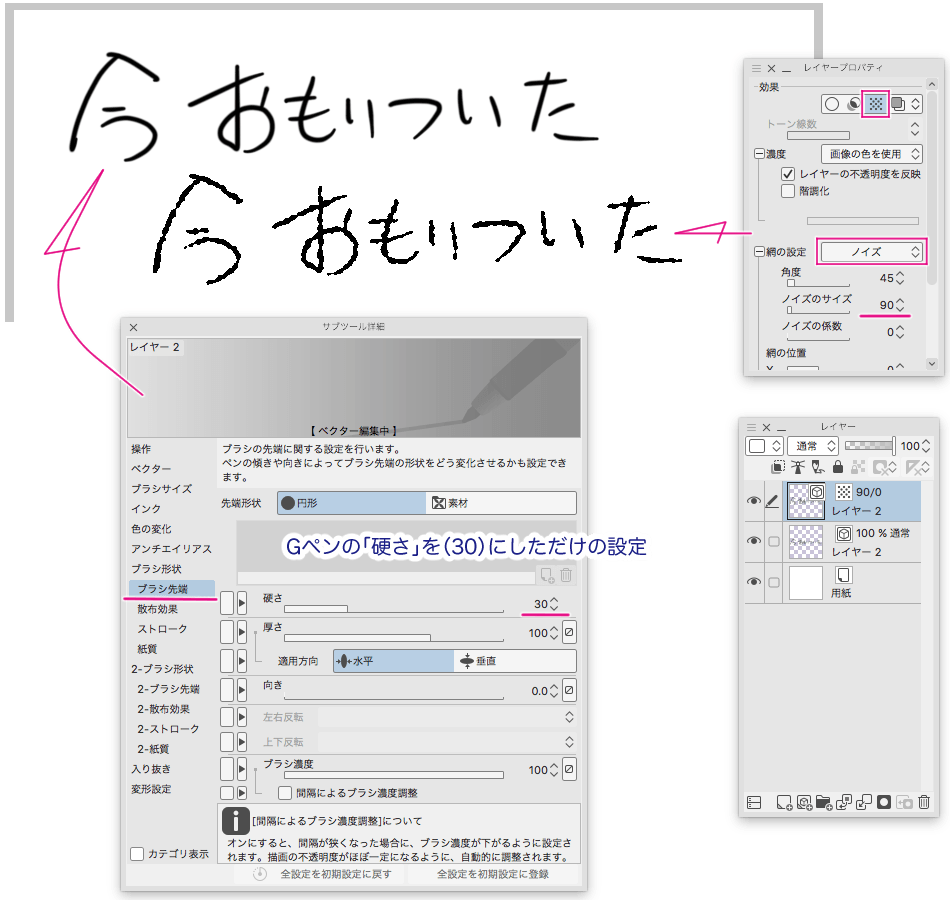The height and width of the screenshot is (900, 950).
Task: Open the ノイズ dot type dropdown
Action: tap(871, 252)
